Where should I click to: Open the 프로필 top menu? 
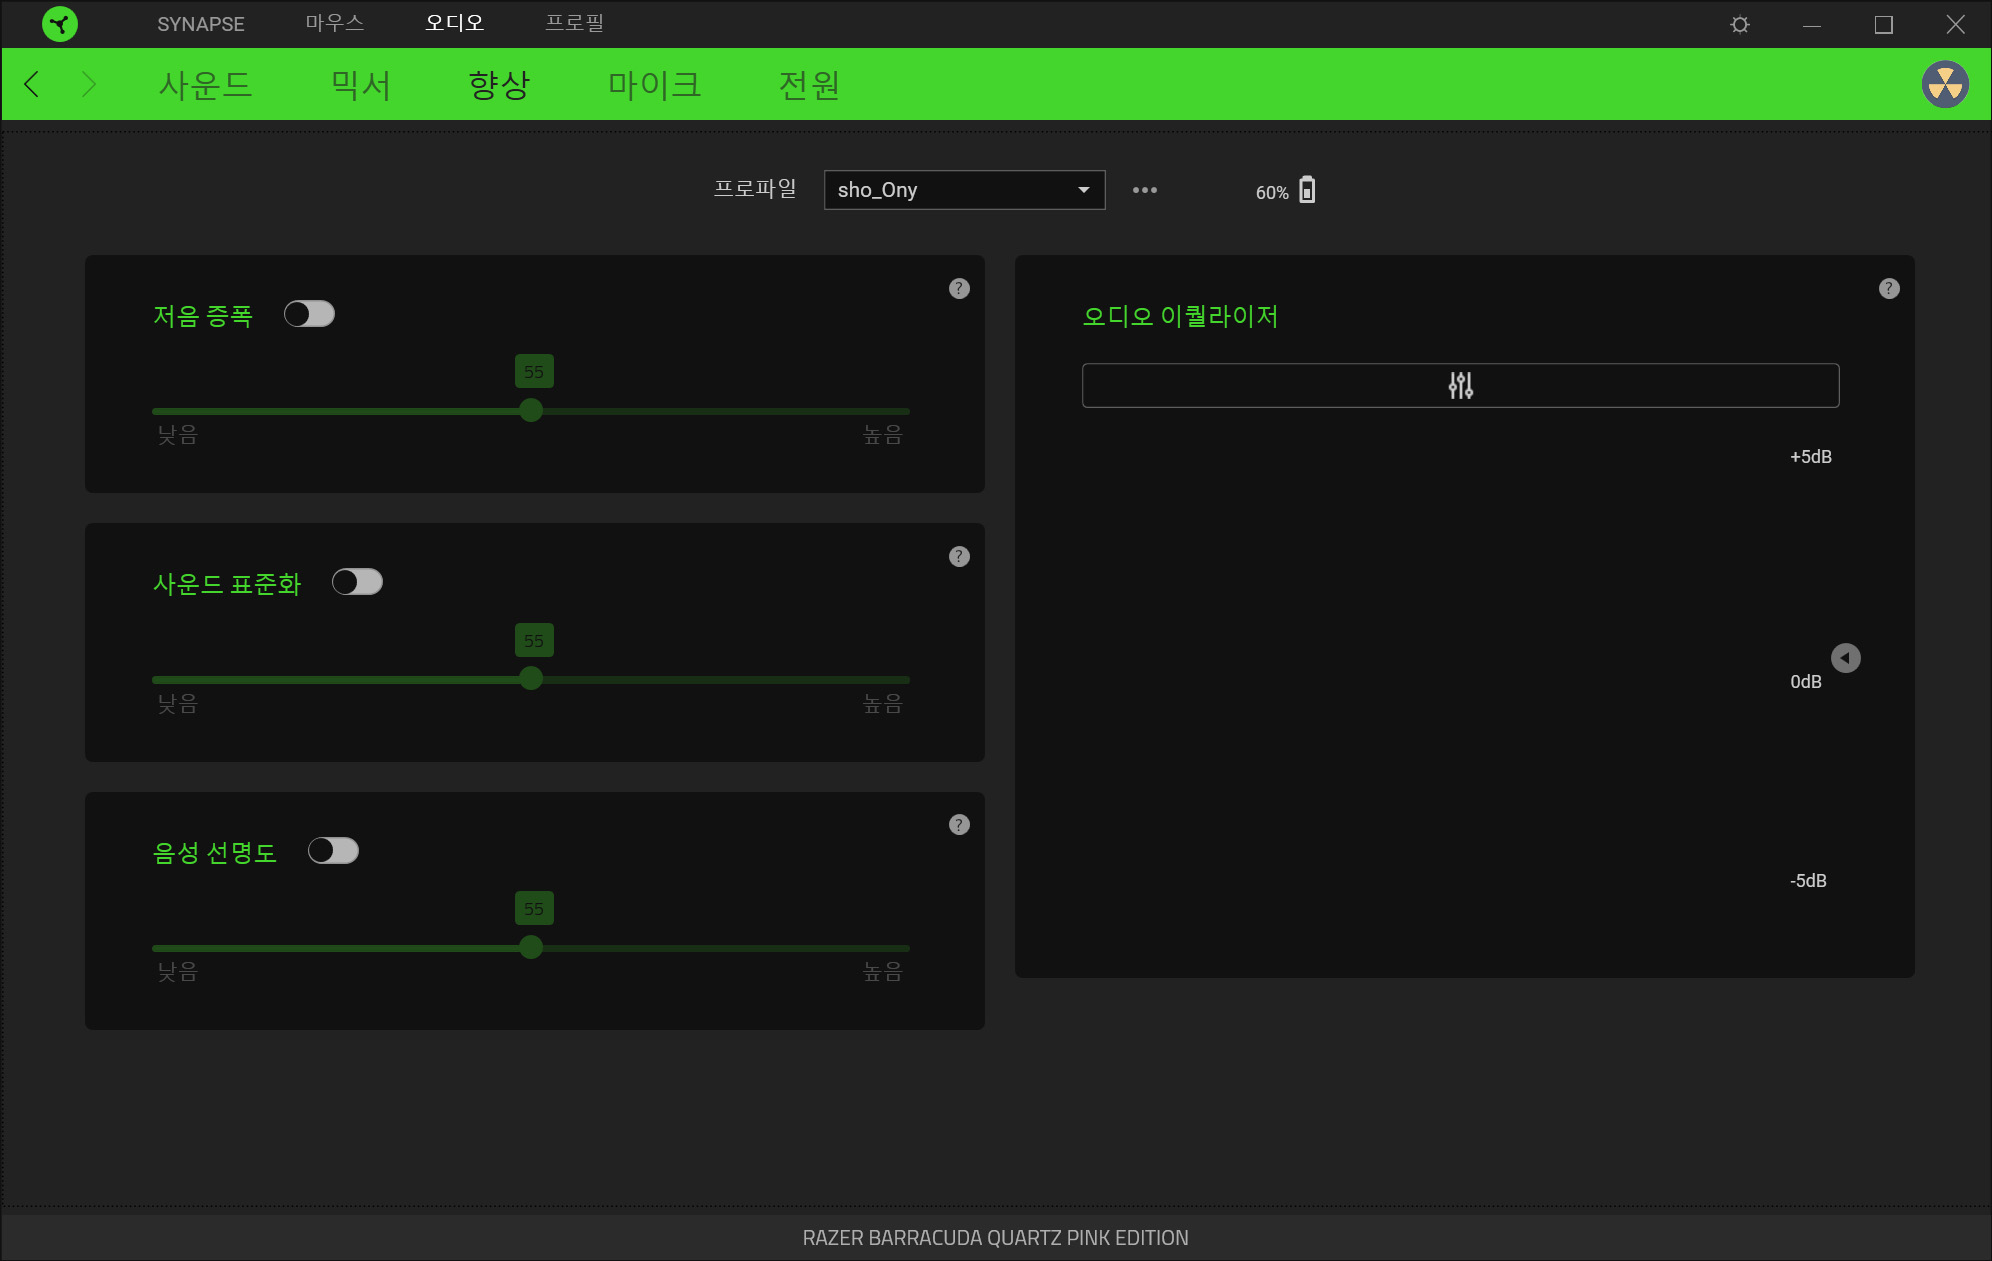click(x=574, y=23)
